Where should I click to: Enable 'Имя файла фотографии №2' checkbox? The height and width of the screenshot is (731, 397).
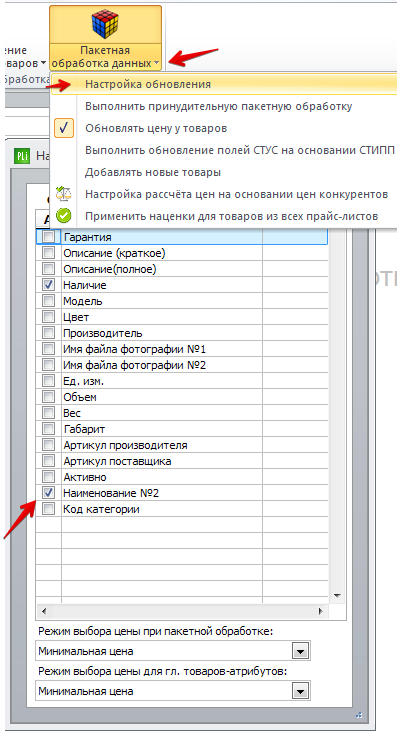tap(48, 365)
